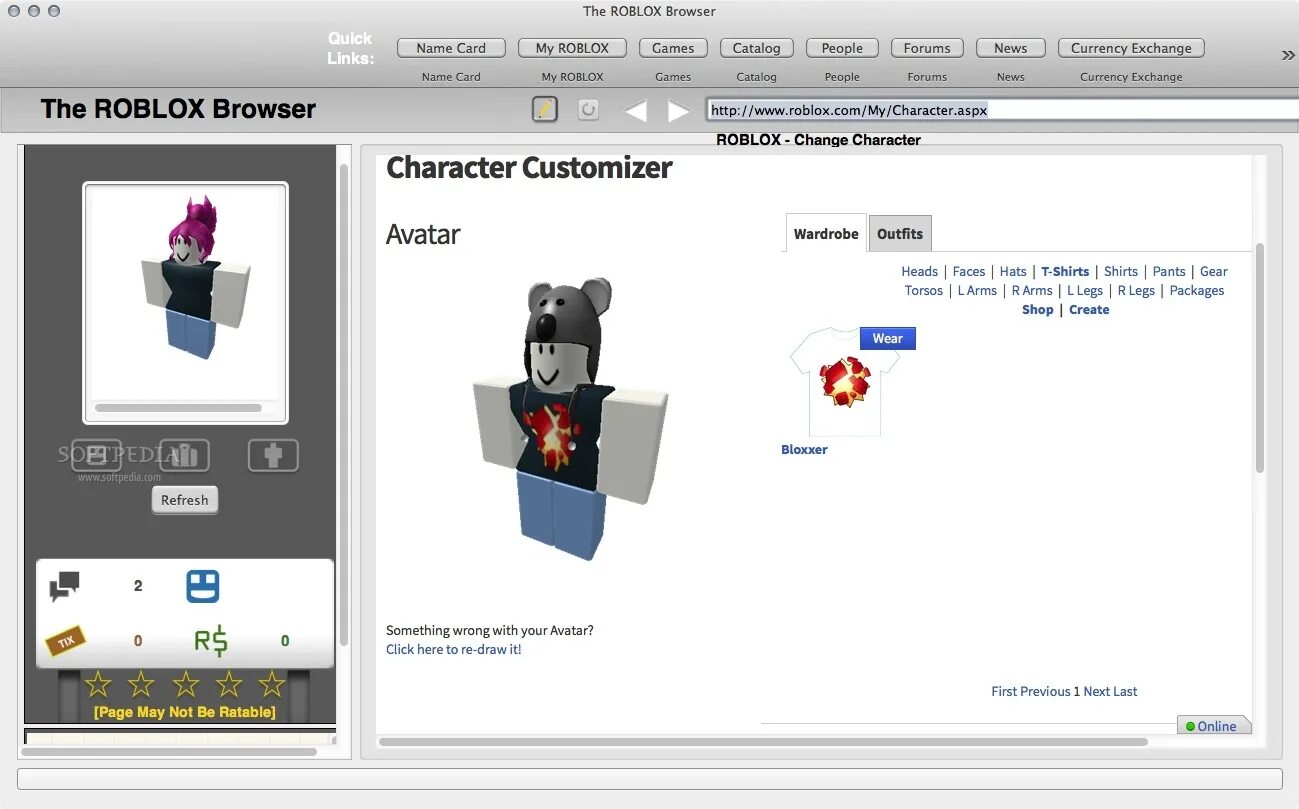Select the R Arms wardrobe category
This screenshot has height=809, width=1299.
pos(1032,290)
